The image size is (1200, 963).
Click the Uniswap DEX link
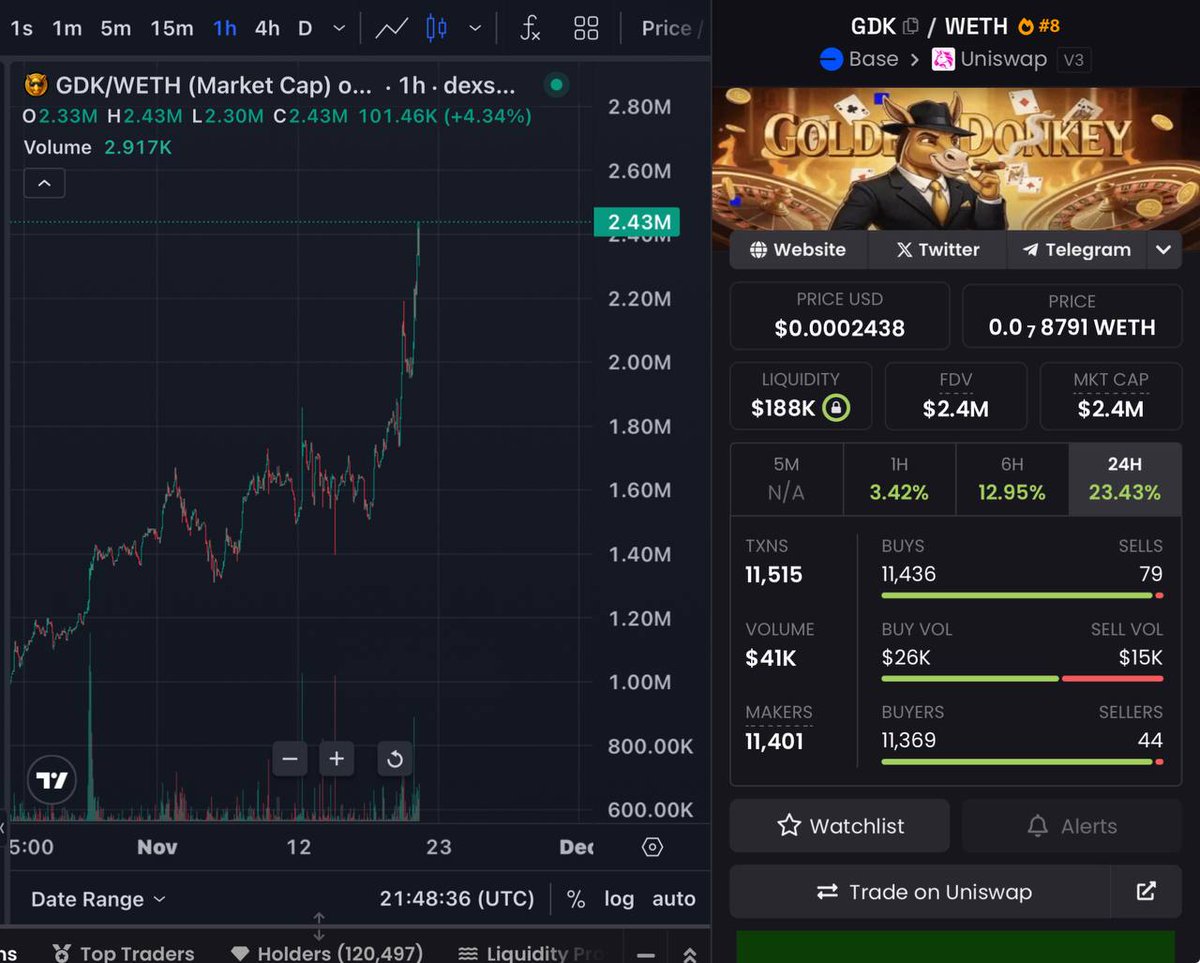989,59
